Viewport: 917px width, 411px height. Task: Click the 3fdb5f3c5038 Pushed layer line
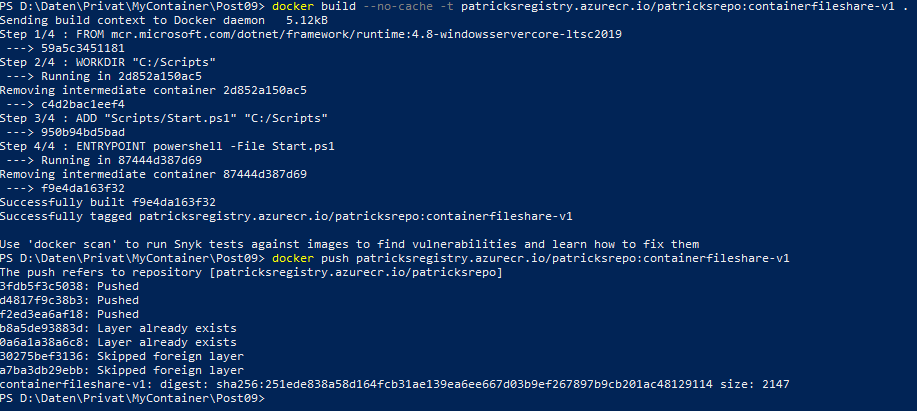click(70, 286)
